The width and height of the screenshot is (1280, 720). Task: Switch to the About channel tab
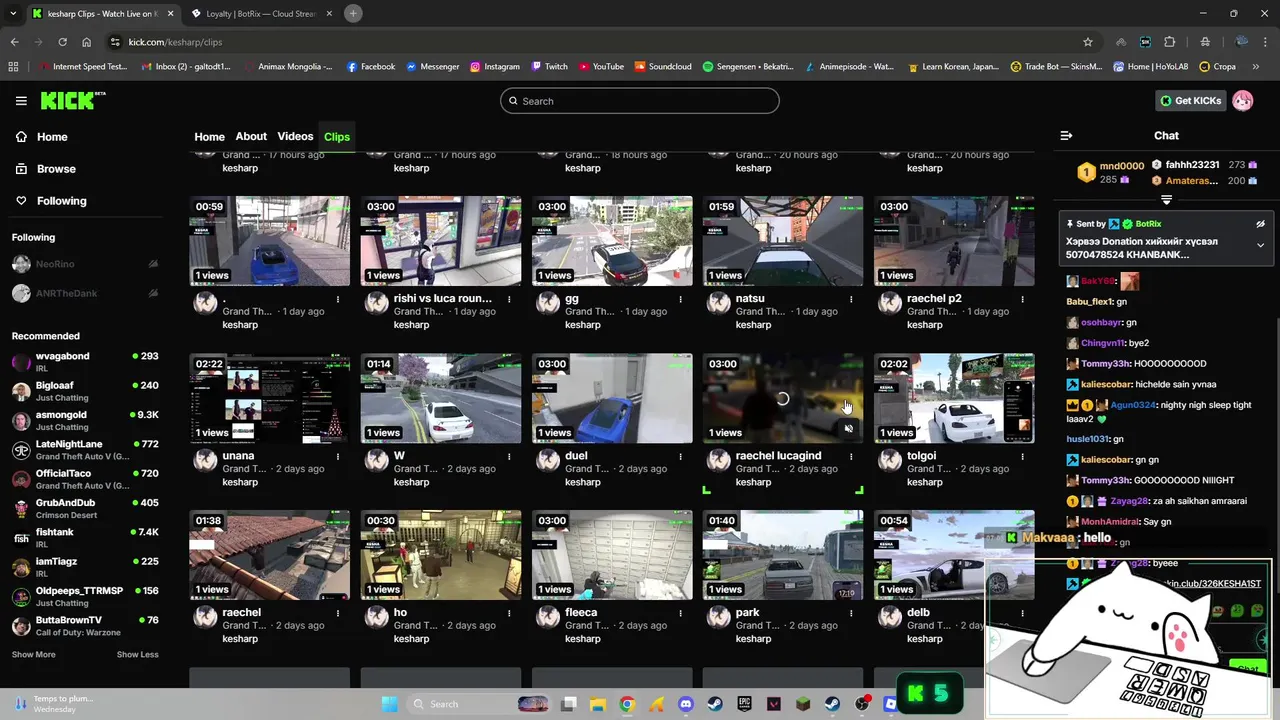pos(251,137)
